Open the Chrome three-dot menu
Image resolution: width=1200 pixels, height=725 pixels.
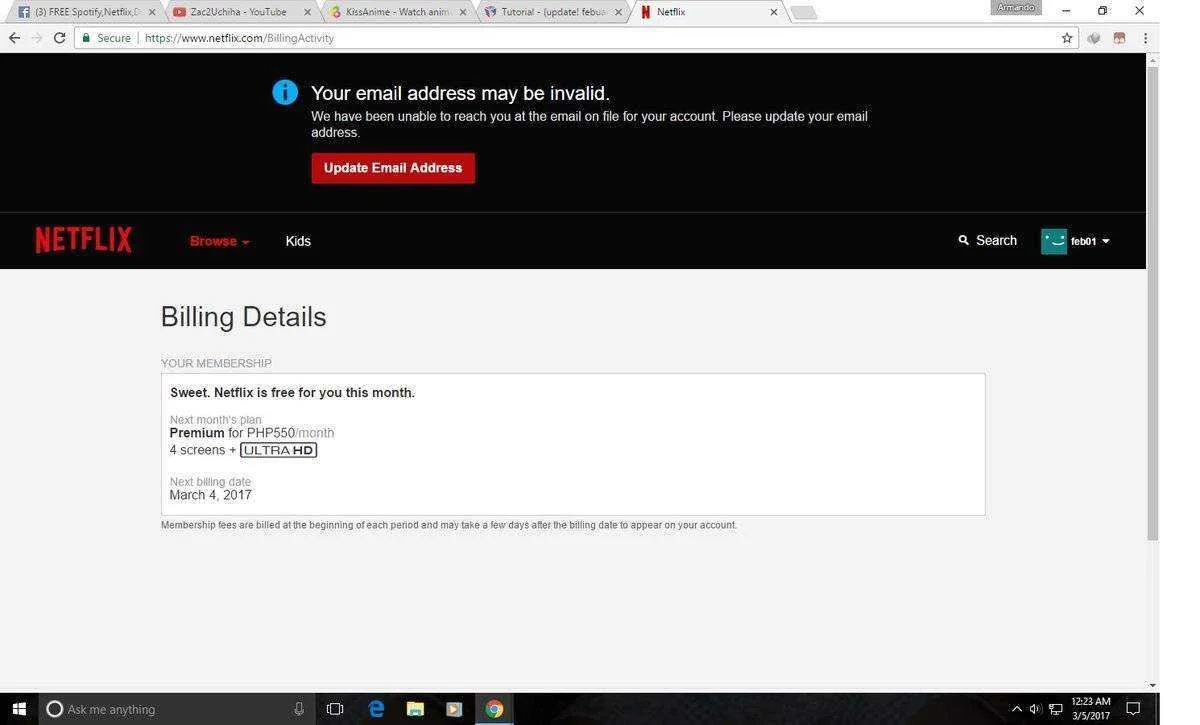(x=1145, y=38)
